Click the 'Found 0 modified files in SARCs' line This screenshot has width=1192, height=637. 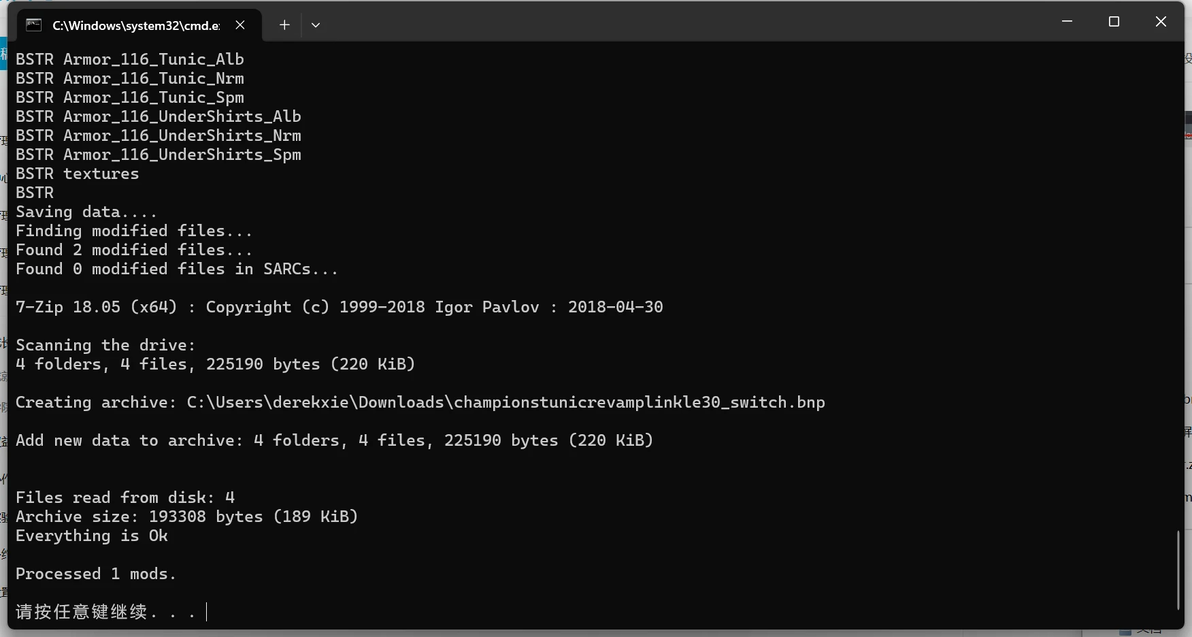(177, 269)
